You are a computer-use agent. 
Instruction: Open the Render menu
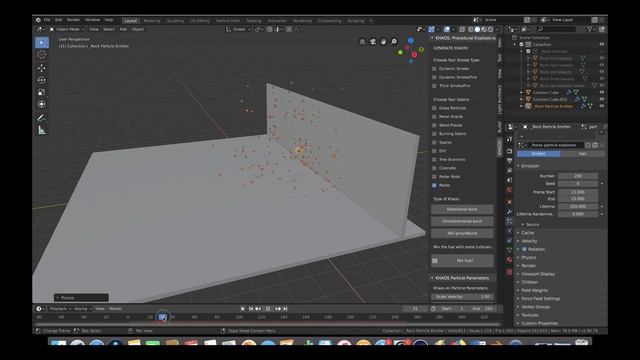click(x=73, y=20)
